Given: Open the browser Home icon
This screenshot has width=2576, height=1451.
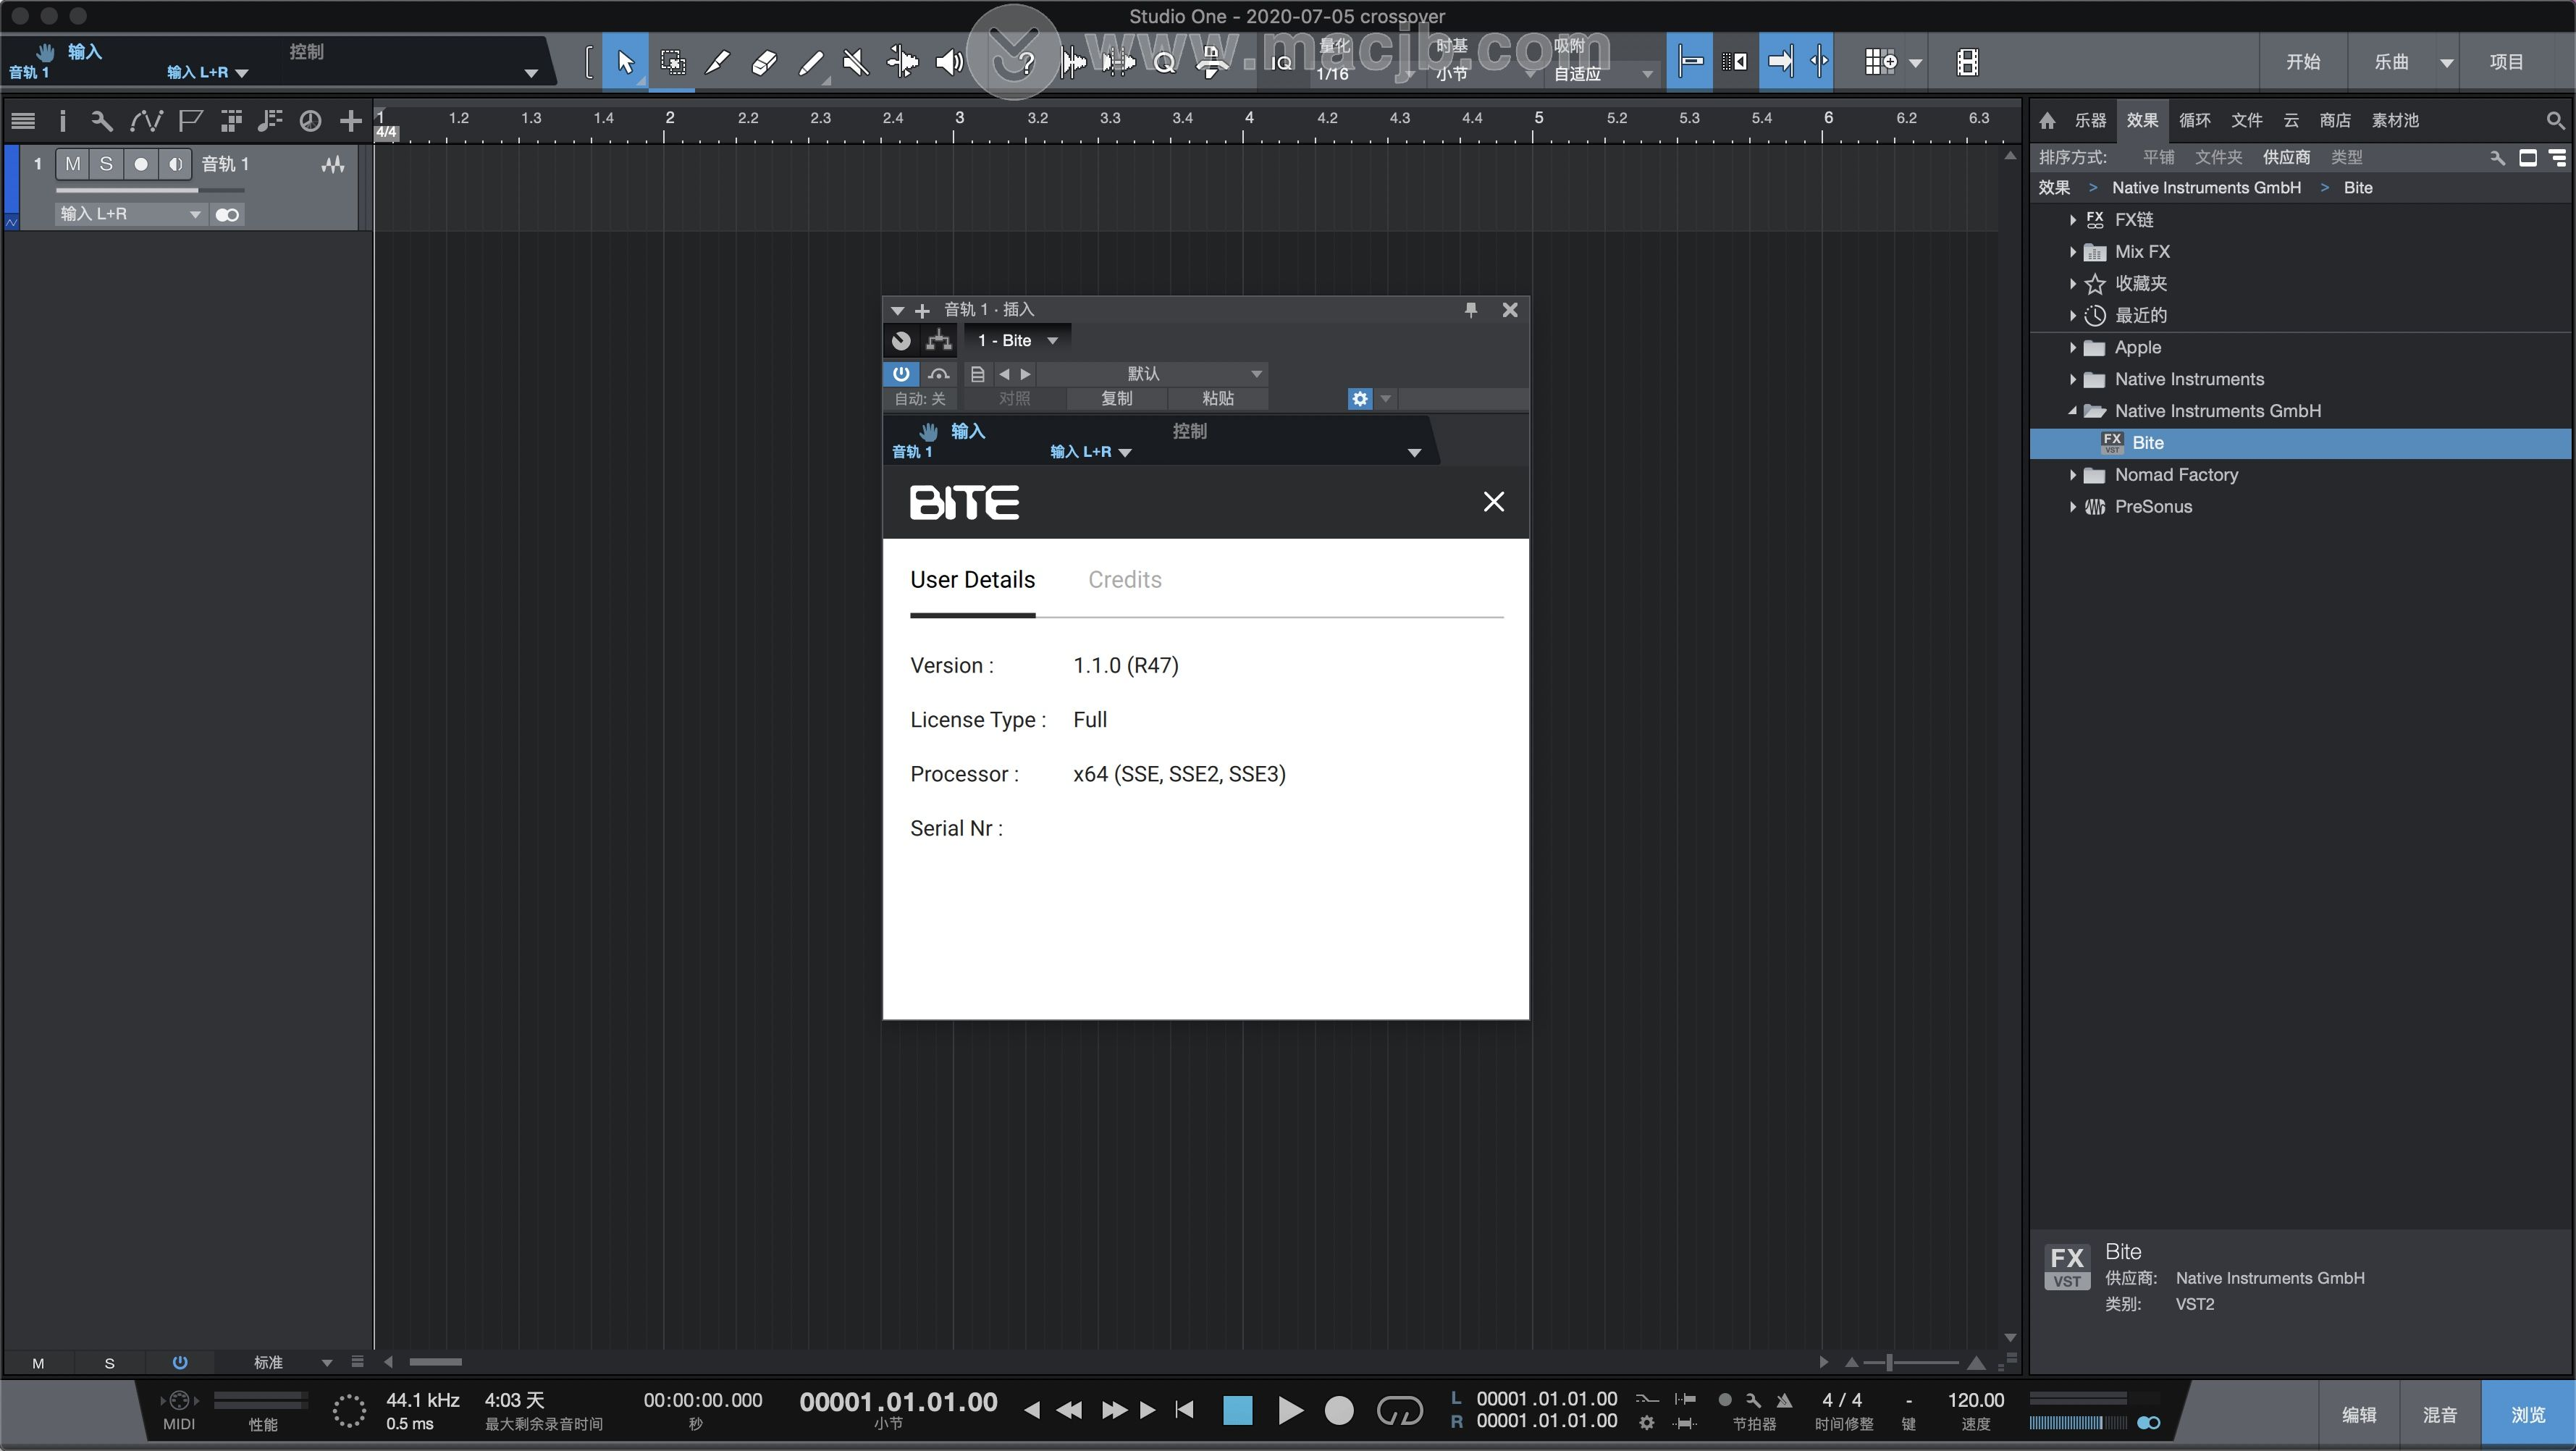Looking at the screenshot, I should [x=2047, y=120].
